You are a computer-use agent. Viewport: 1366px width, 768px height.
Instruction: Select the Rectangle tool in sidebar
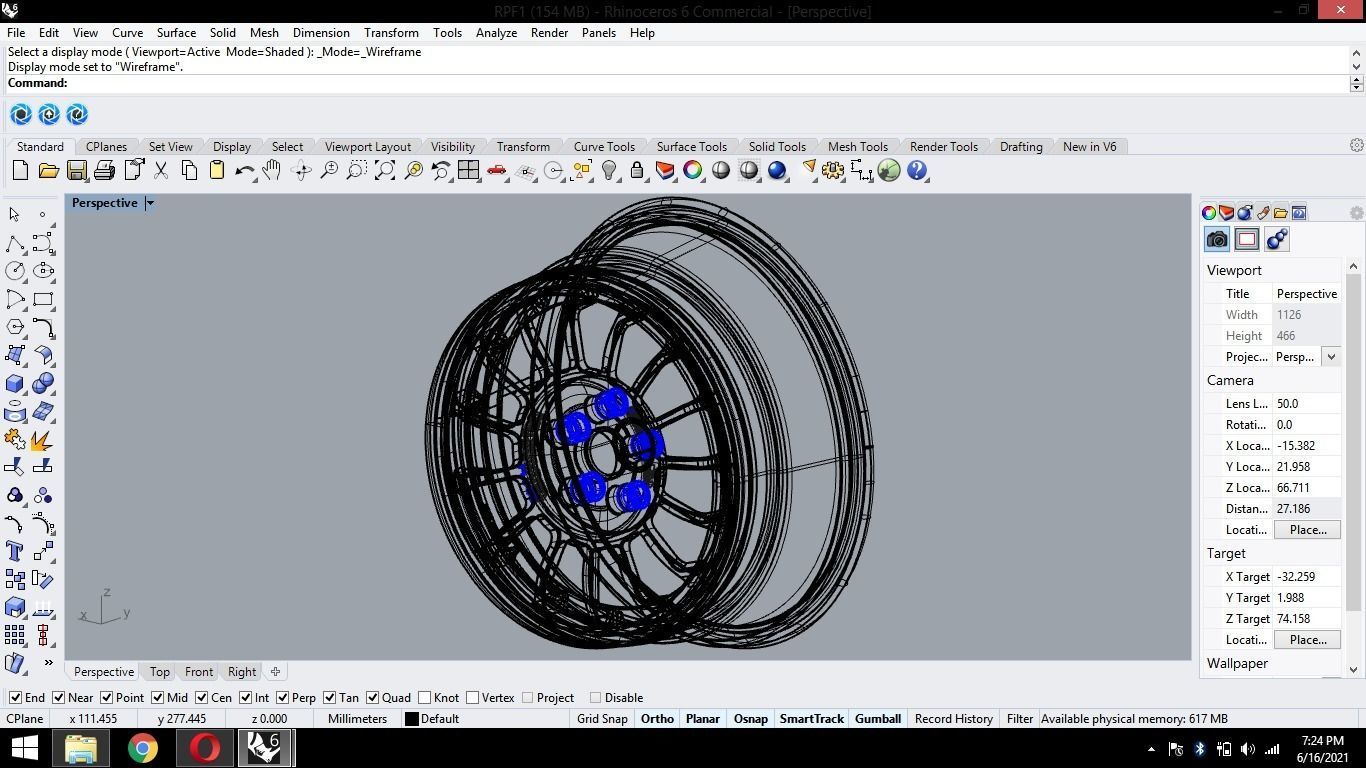43,299
